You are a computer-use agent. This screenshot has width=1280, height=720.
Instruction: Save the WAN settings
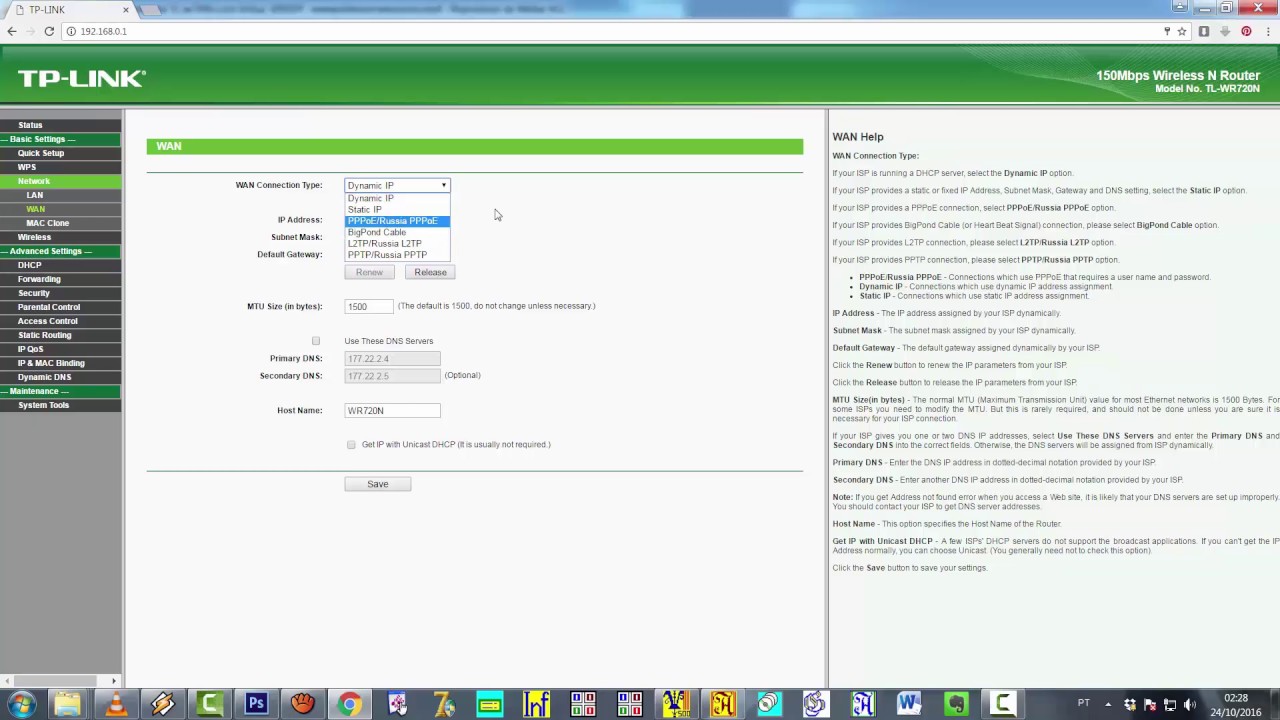[x=377, y=484]
